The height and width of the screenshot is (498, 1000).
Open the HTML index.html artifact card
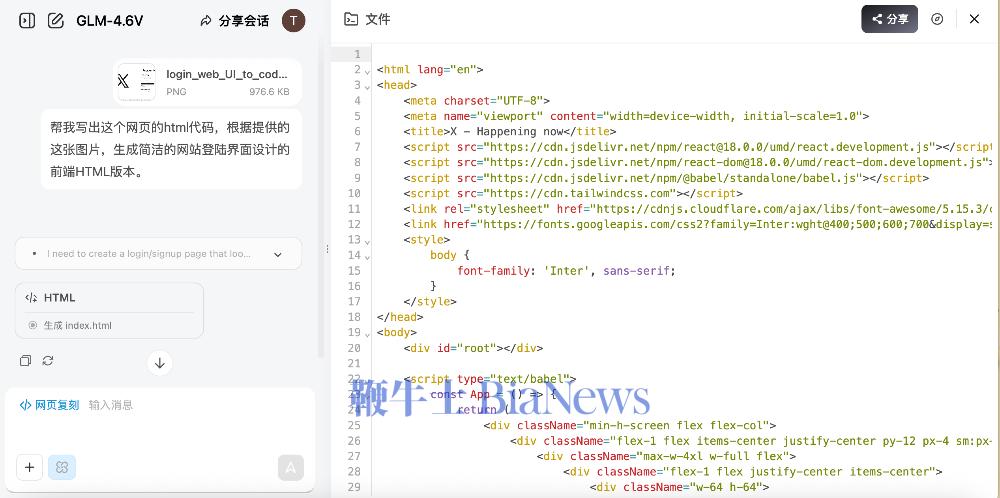tap(109, 310)
